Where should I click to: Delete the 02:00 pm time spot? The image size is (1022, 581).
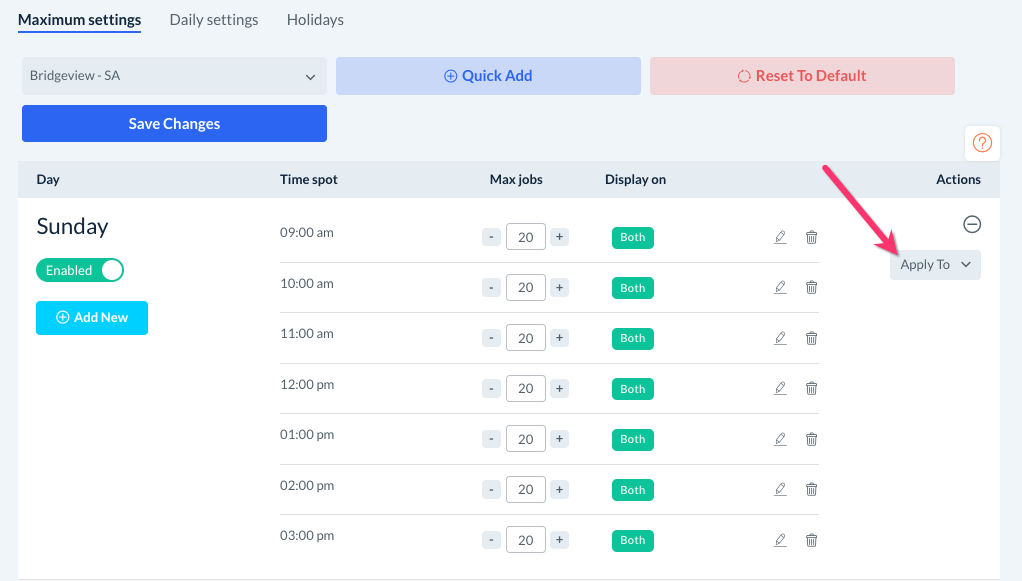click(x=811, y=490)
